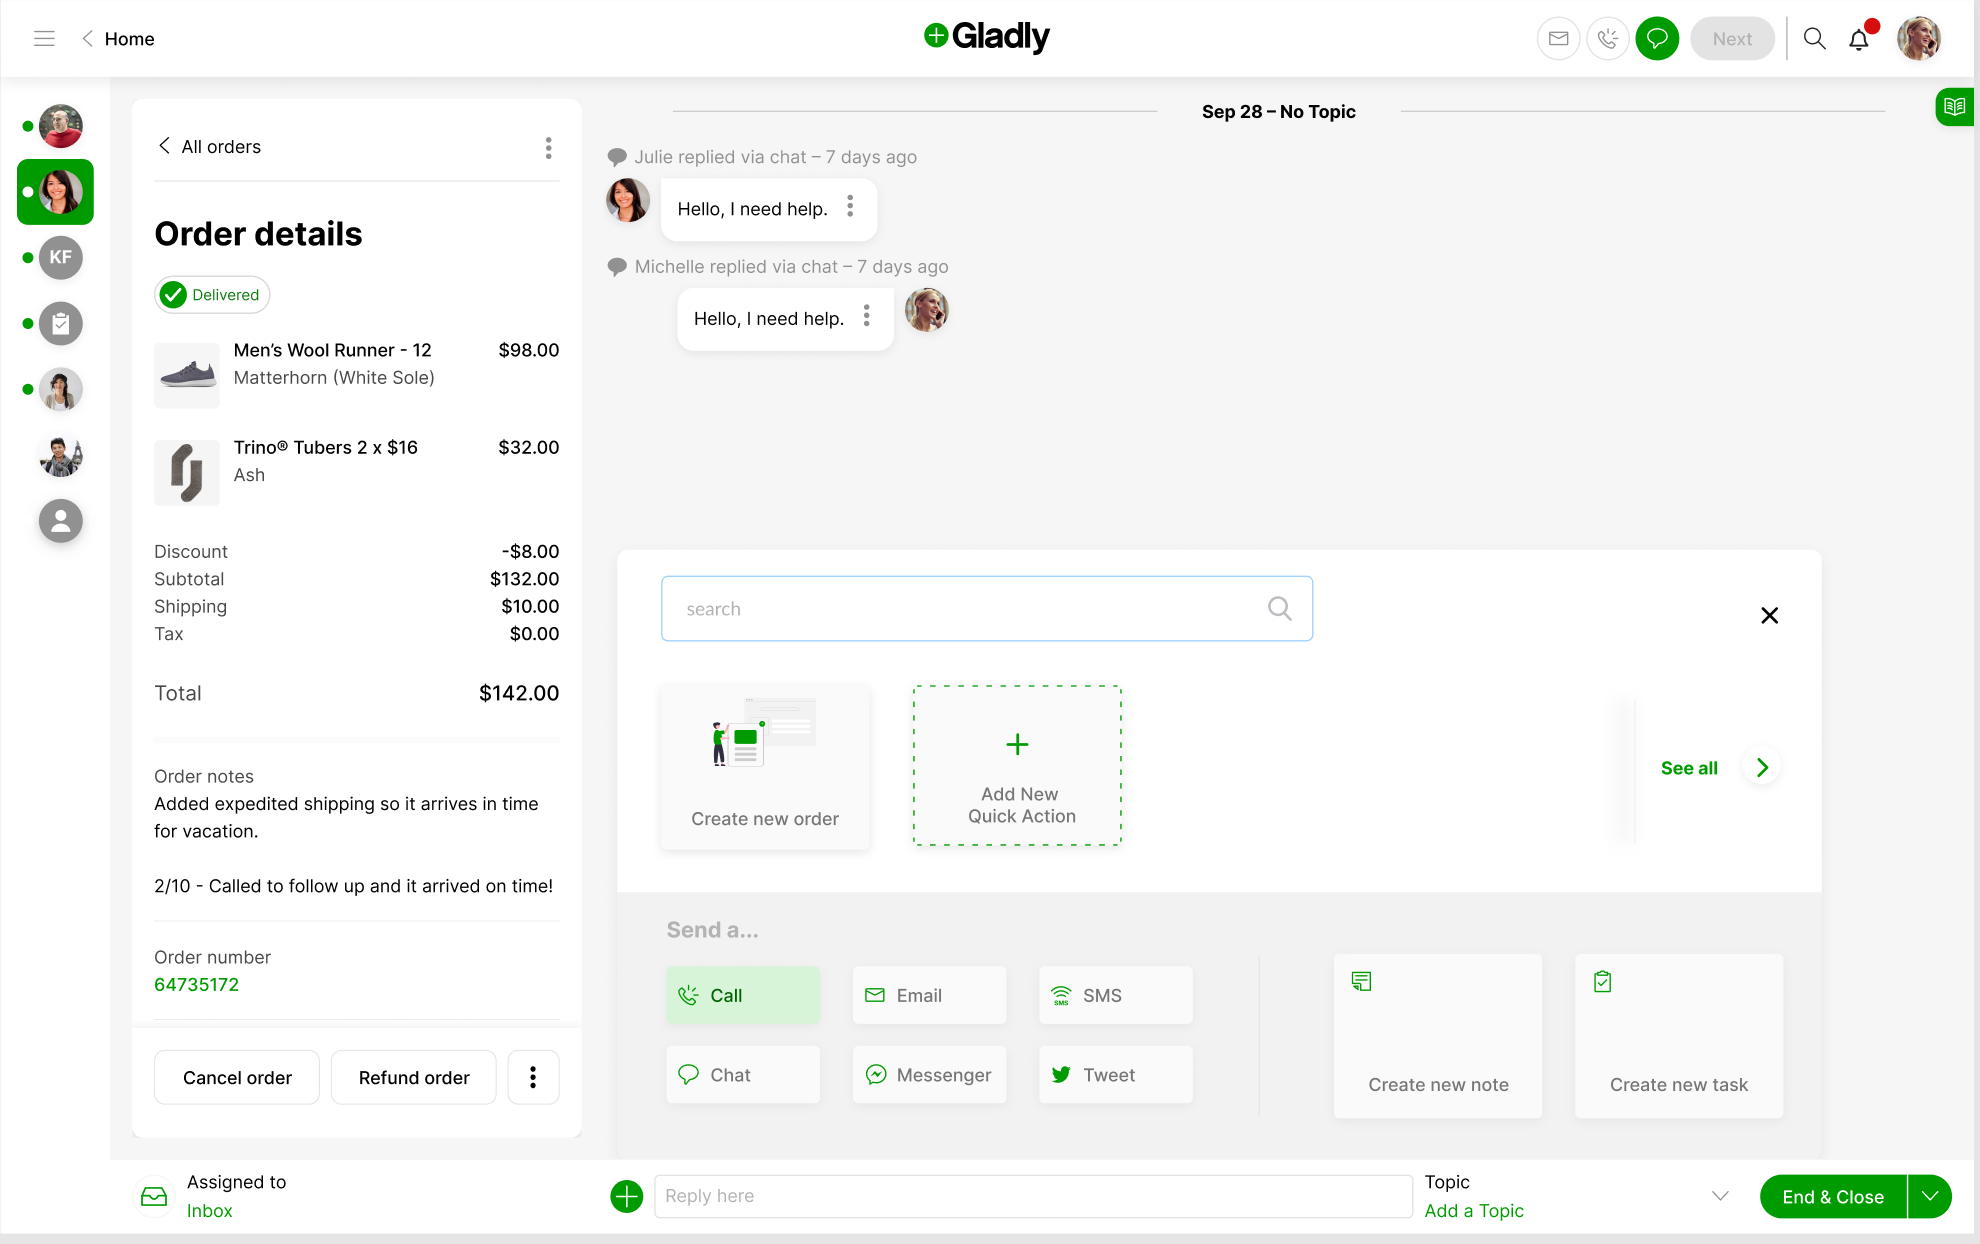1980x1244 pixels.
Task: Open options for Michelle's chat message
Action: pyautogui.click(x=867, y=316)
